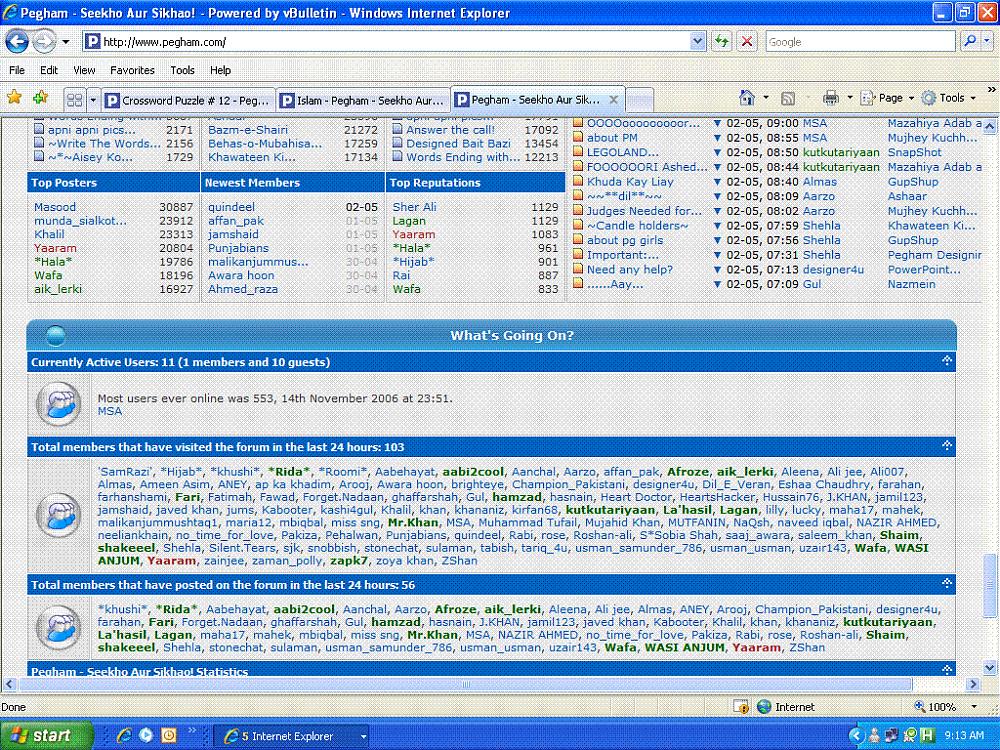
Task: Click the search magnifier icon beside Google box
Action: (970, 41)
